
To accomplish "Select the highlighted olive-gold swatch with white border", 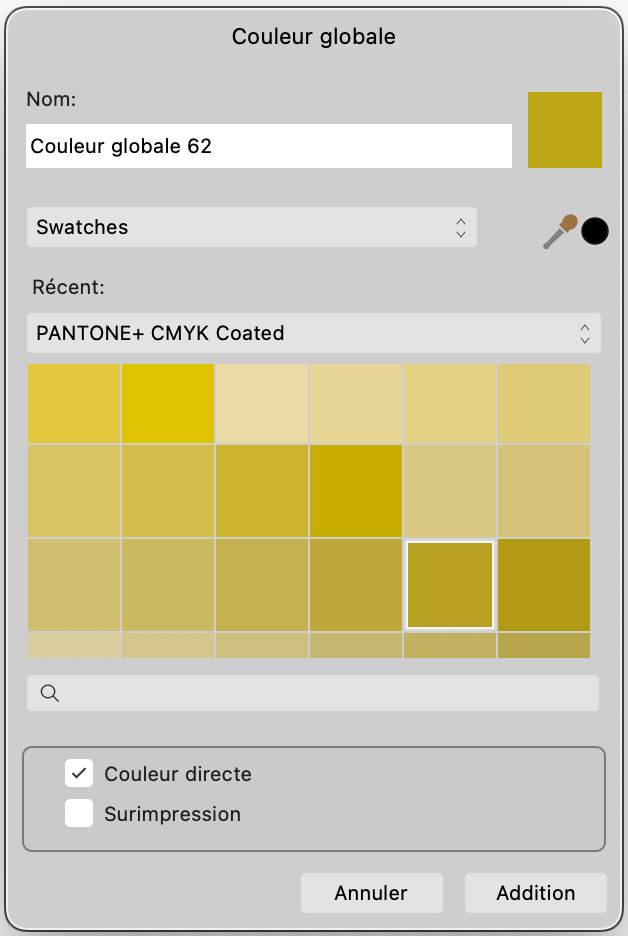I will pyautogui.click(x=450, y=585).
